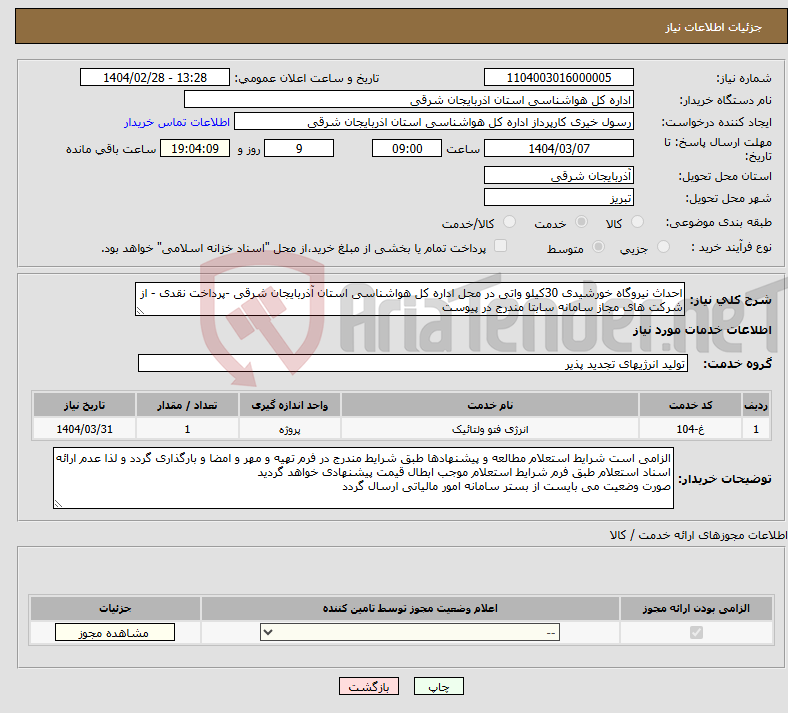
Task: Select the متوسط purchase type radio
Action: pyautogui.click(x=598, y=247)
